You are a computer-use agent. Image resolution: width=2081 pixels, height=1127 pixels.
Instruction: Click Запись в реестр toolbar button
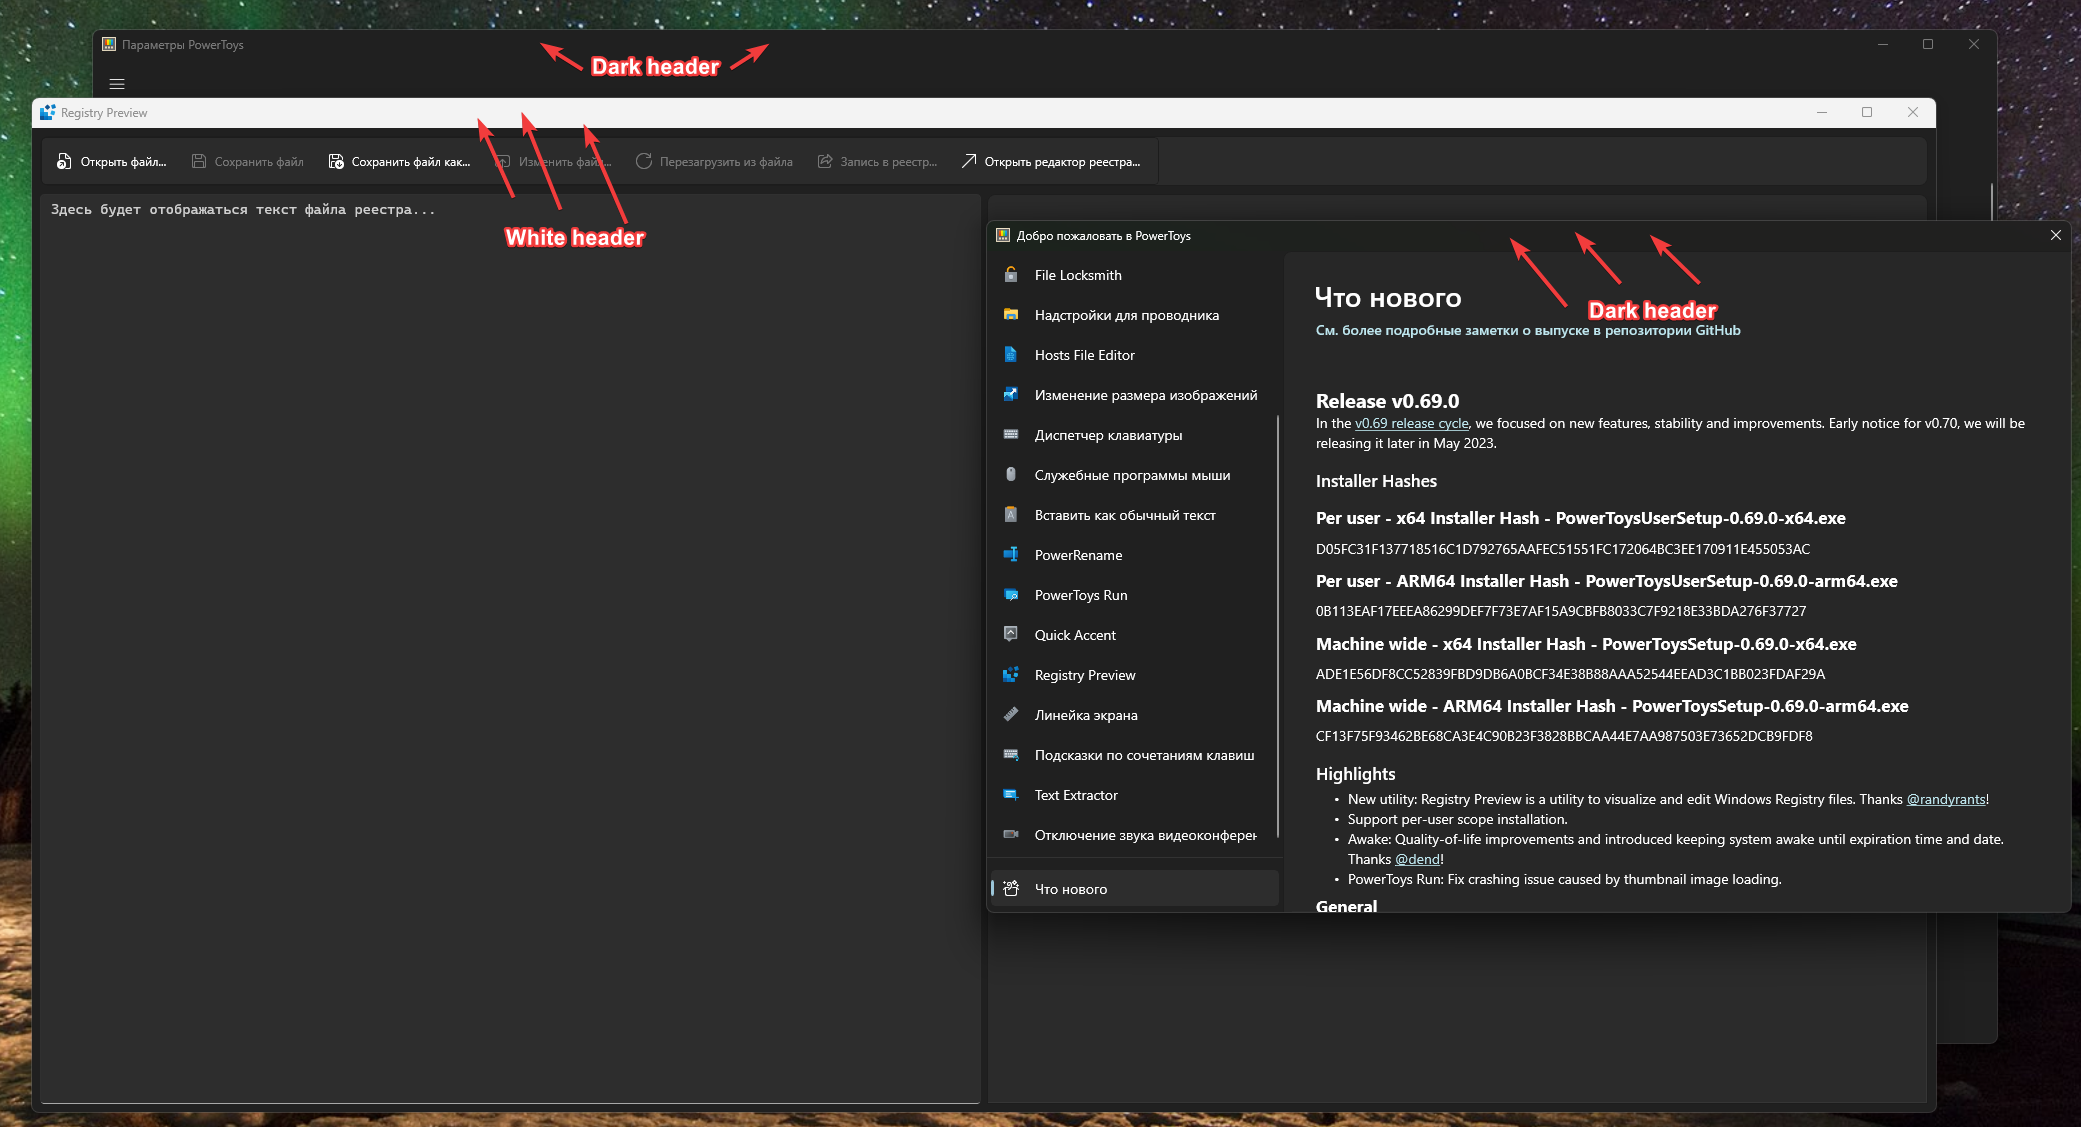(x=877, y=161)
